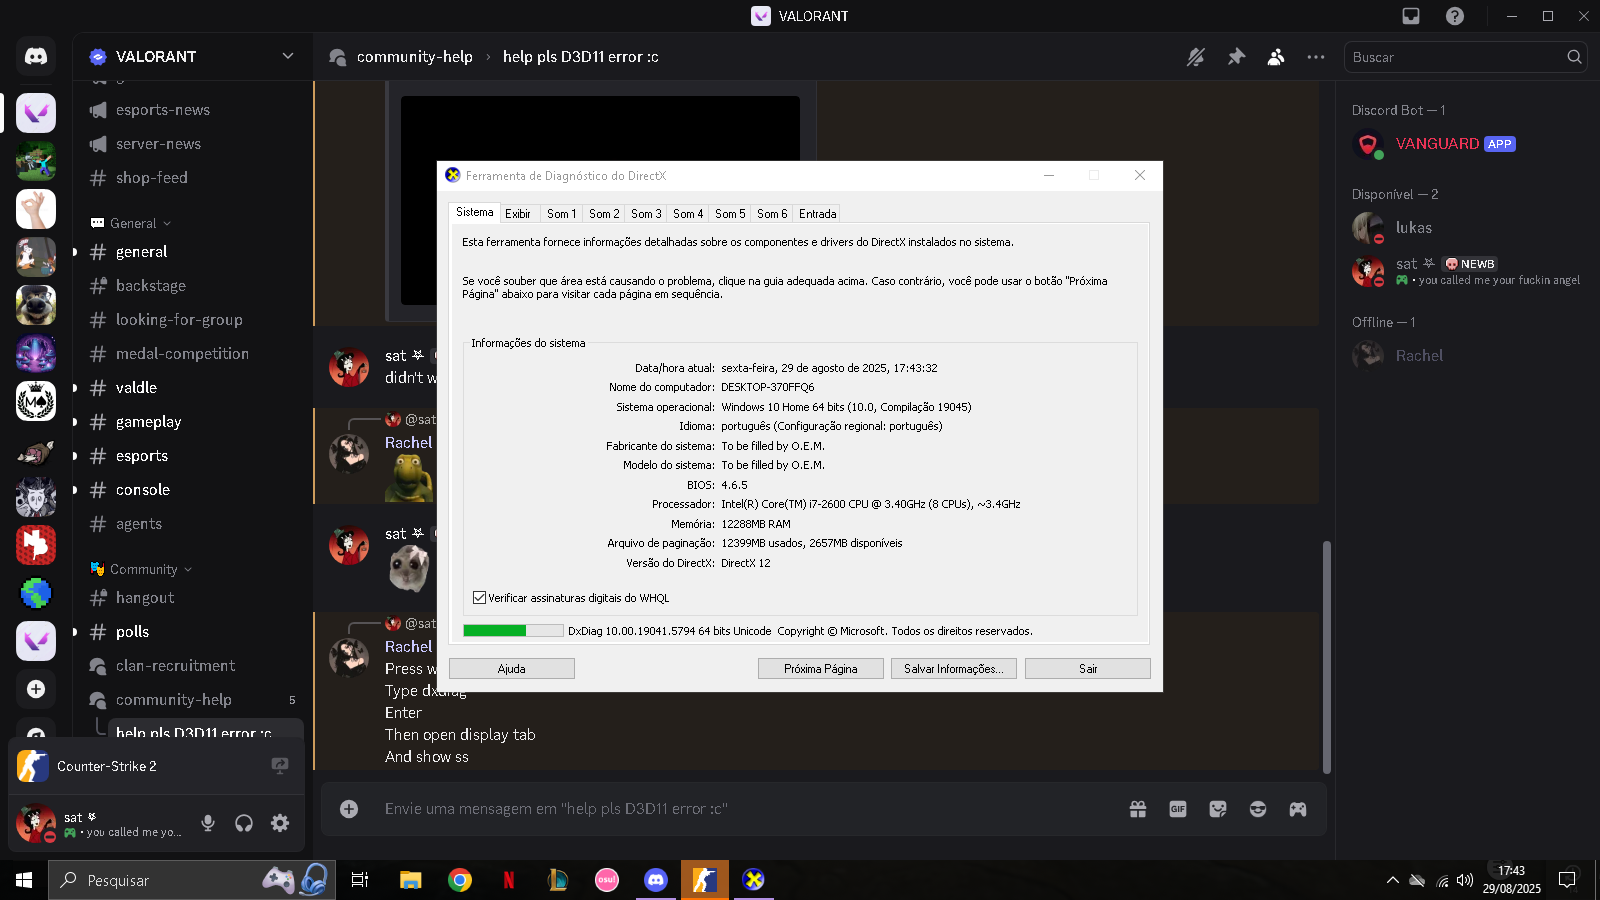This screenshot has width=1600, height=900.
Task: Click the Ajuda button
Action: [512, 669]
